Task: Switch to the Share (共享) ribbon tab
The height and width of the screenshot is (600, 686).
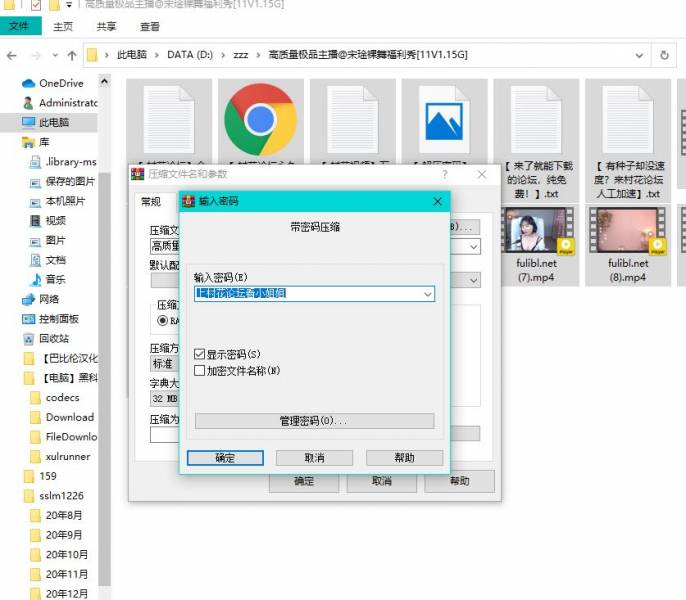Action: click(x=106, y=27)
